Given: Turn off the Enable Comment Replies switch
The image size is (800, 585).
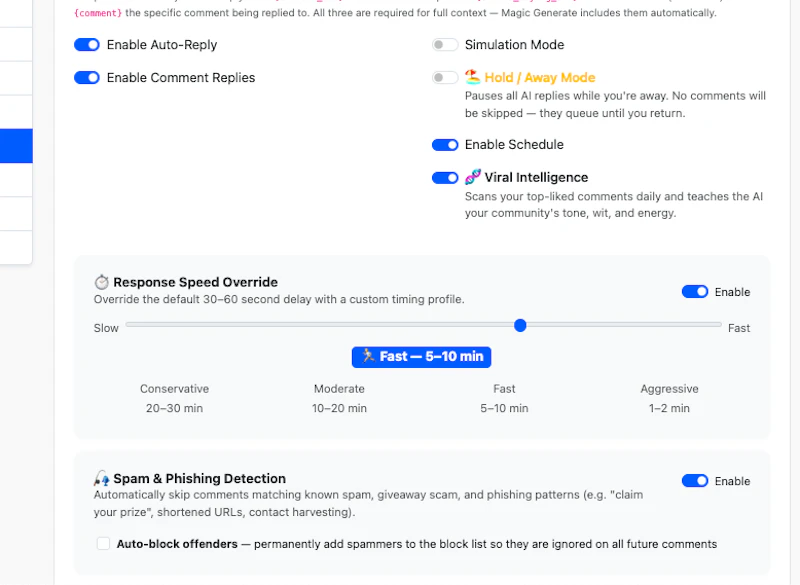Looking at the screenshot, I should [x=87, y=78].
